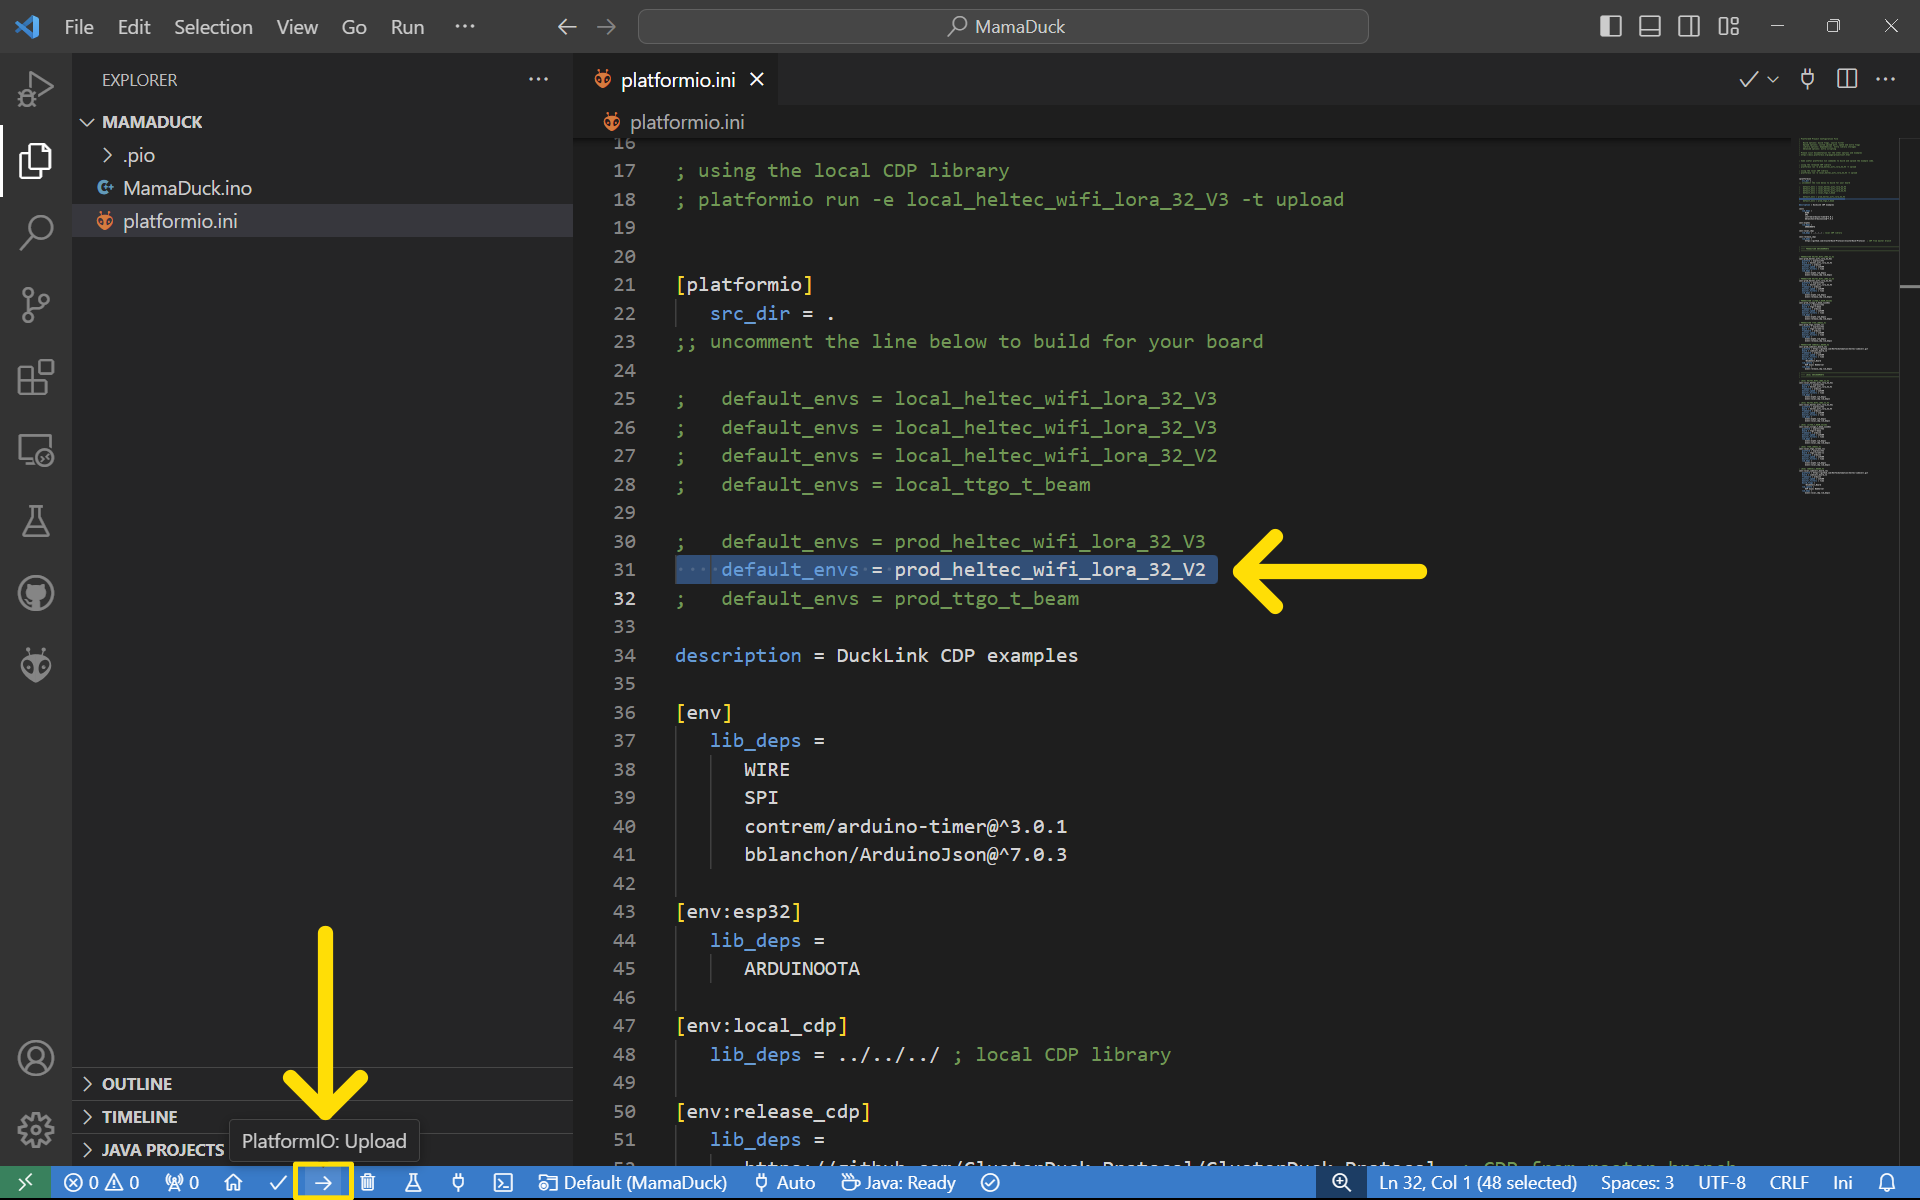The image size is (1920, 1200).
Task: Click PlatformIO Upload arrow in status bar
Action: [x=323, y=1183]
